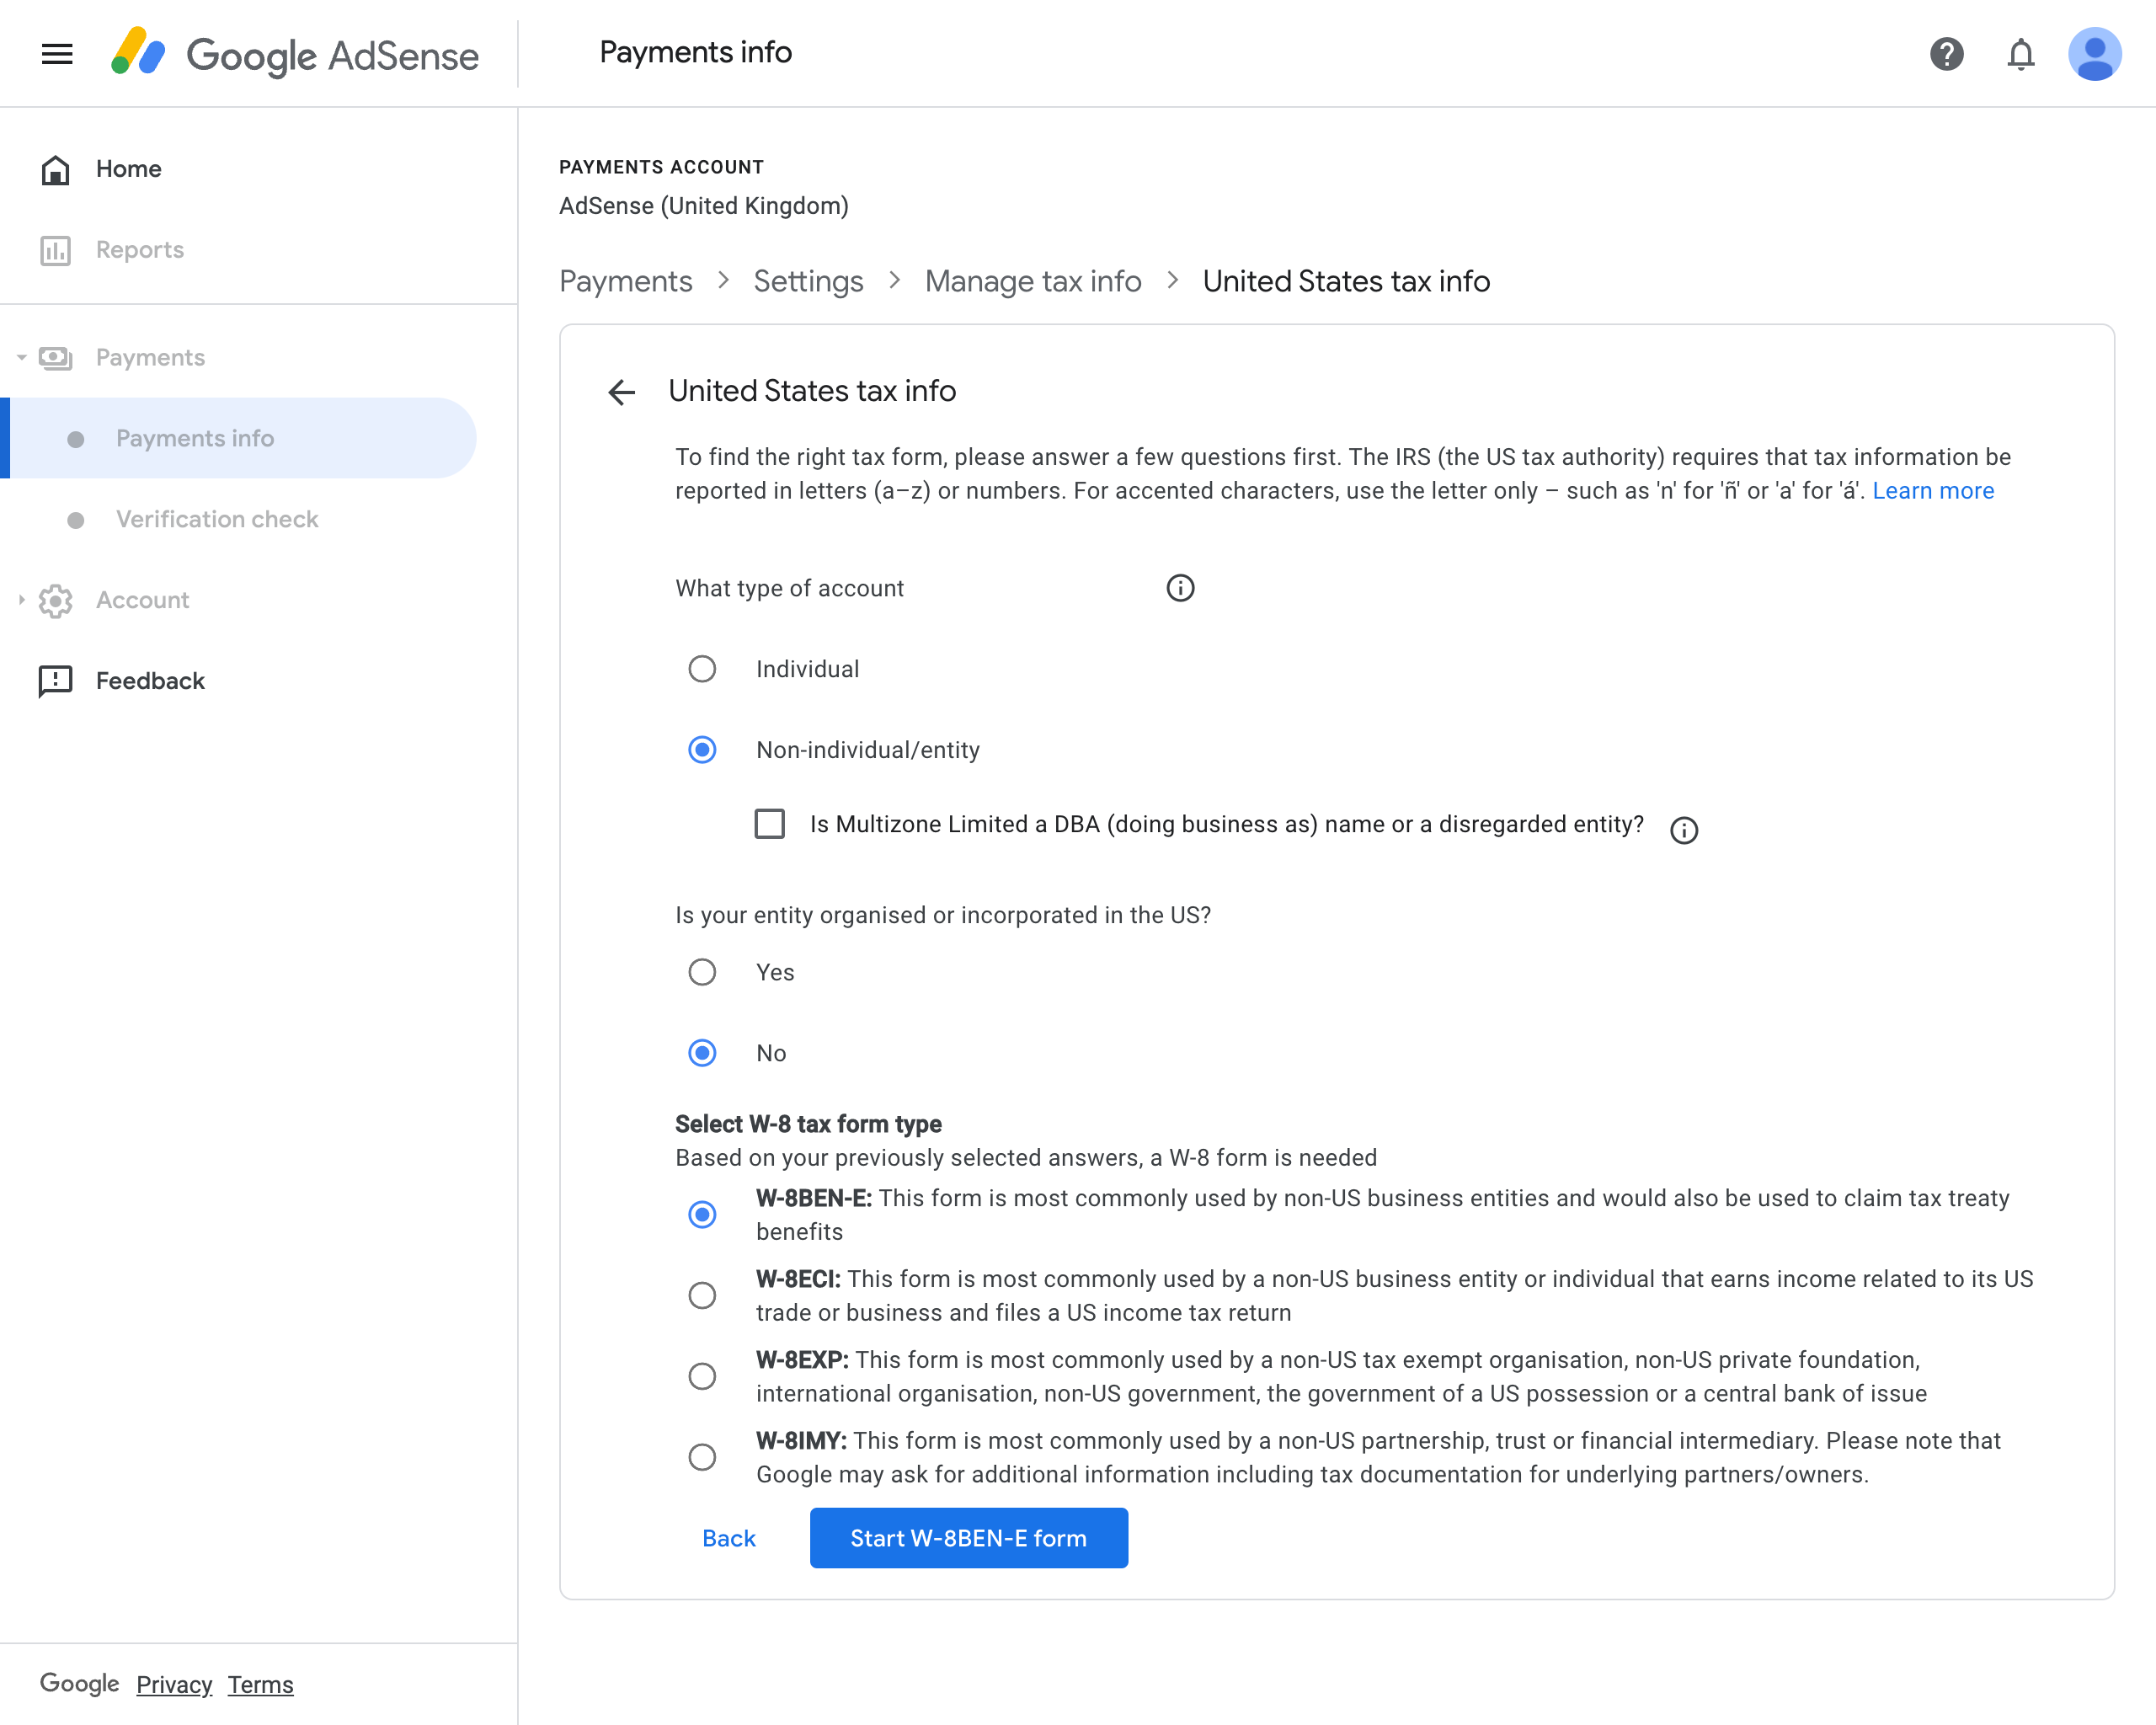Choose the W-8ECI tax form type
Screen dimensions: 2156x1725
[702, 1294]
